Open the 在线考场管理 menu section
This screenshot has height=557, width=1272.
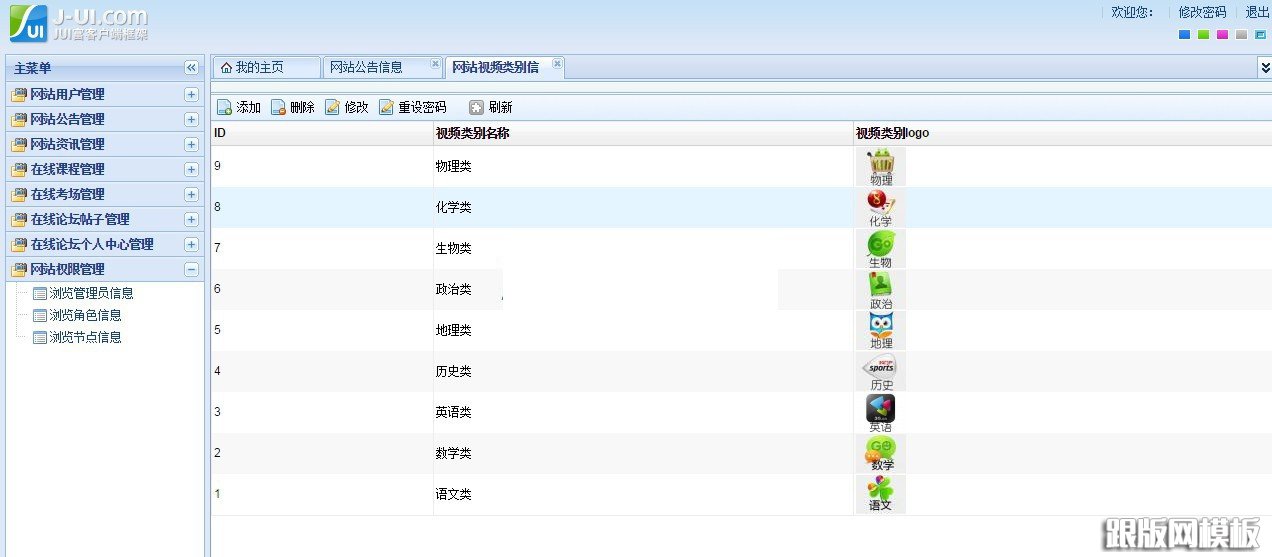(105, 194)
